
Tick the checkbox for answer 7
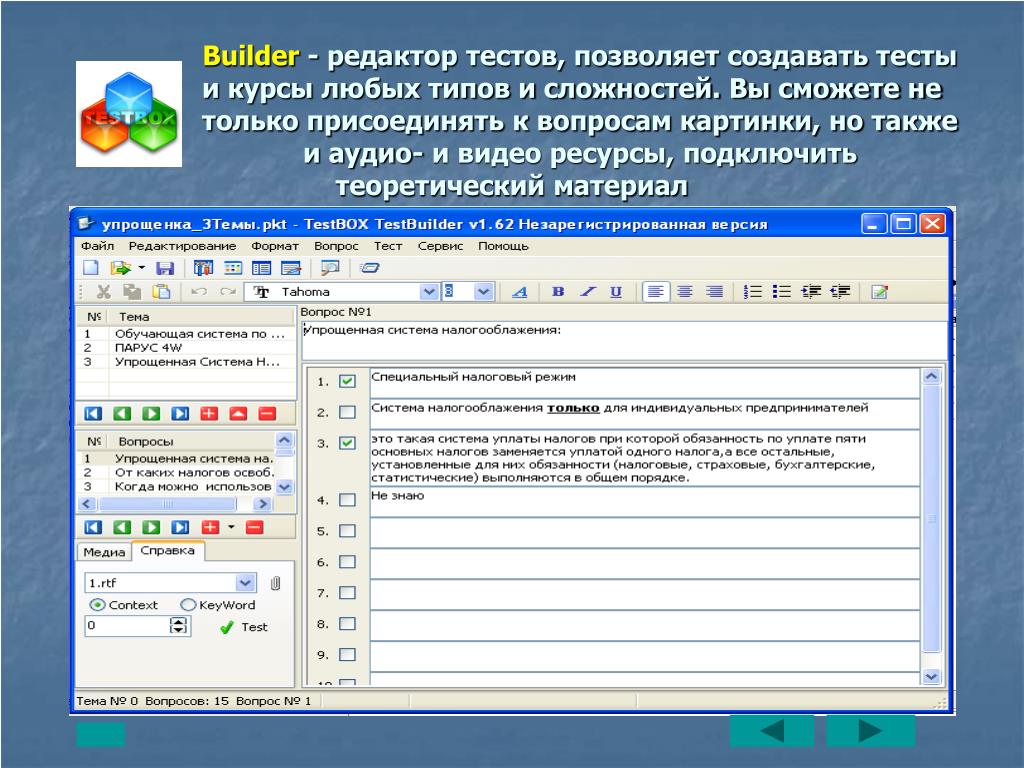(x=347, y=593)
